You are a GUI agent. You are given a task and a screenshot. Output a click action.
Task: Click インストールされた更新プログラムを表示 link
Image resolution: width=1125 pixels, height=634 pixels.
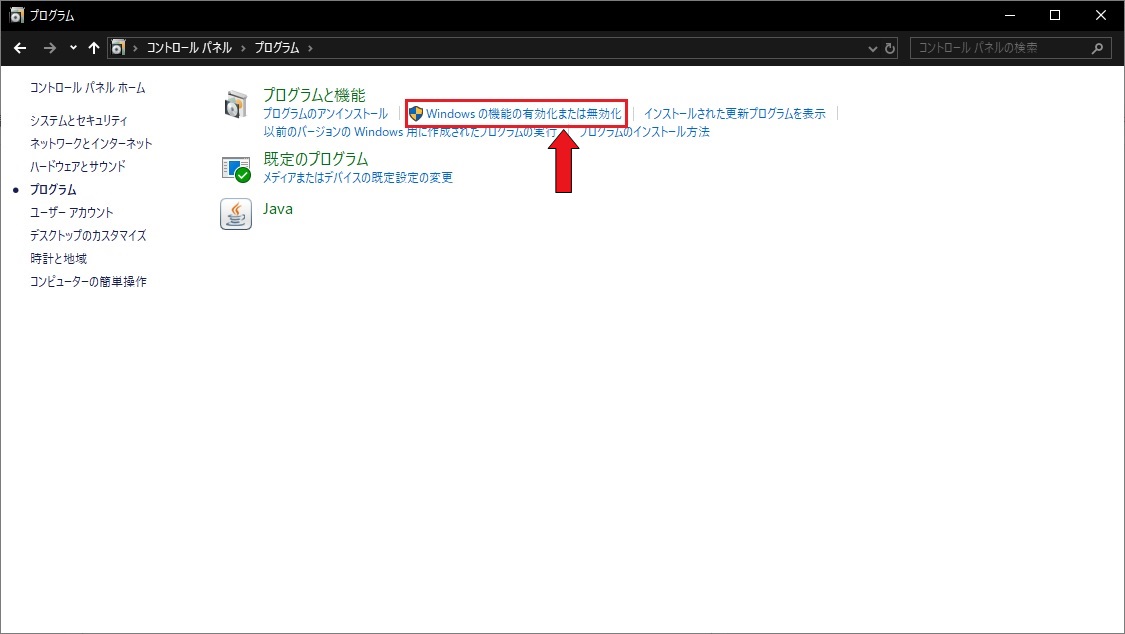(735, 113)
